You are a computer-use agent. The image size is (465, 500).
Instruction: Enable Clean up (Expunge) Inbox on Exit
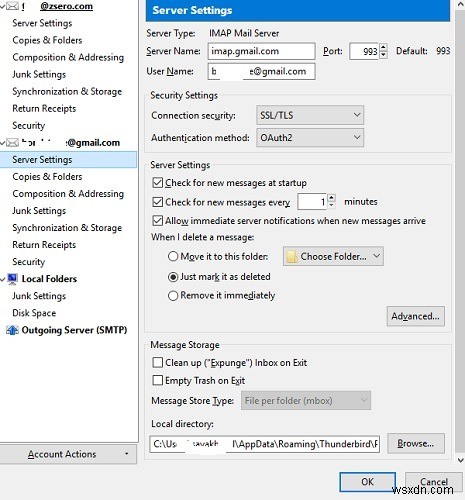pyautogui.click(x=157, y=362)
